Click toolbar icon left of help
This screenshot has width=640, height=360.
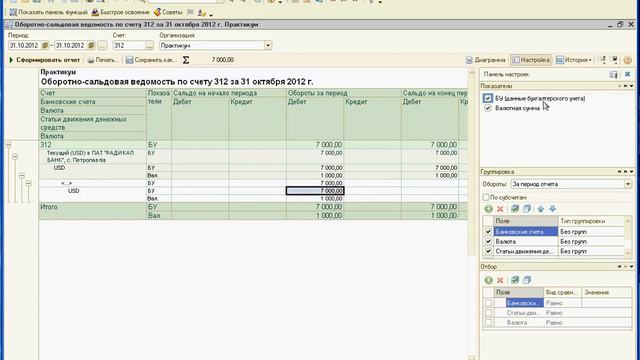click(x=615, y=60)
